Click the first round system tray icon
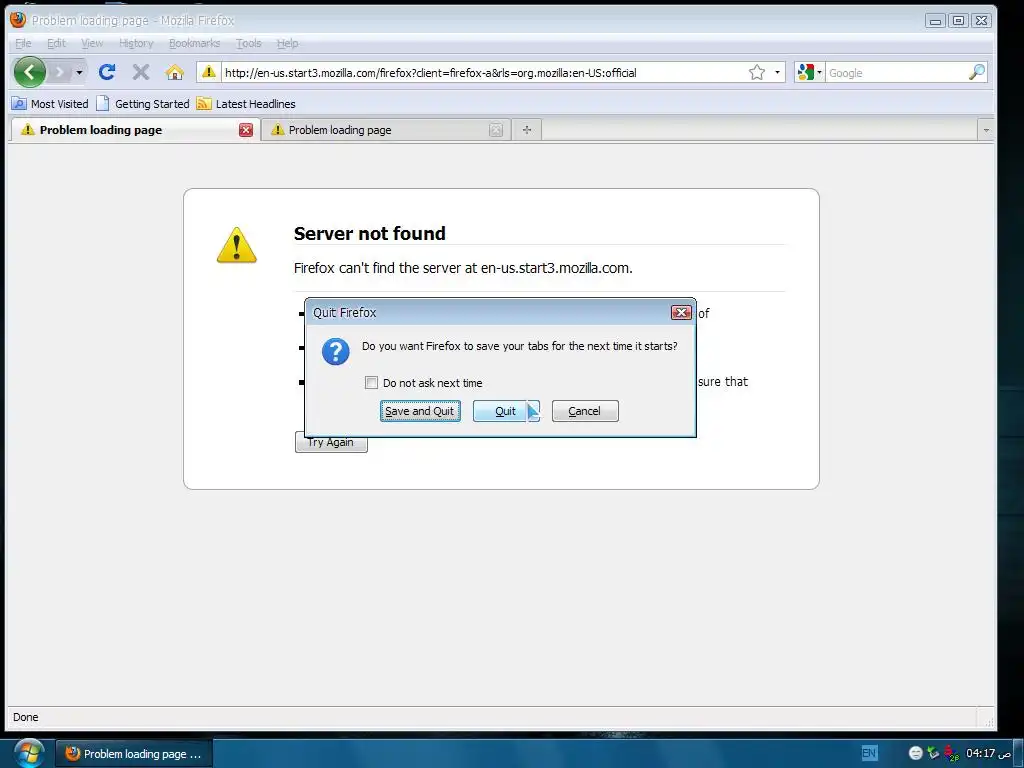 click(x=916, y=753)
